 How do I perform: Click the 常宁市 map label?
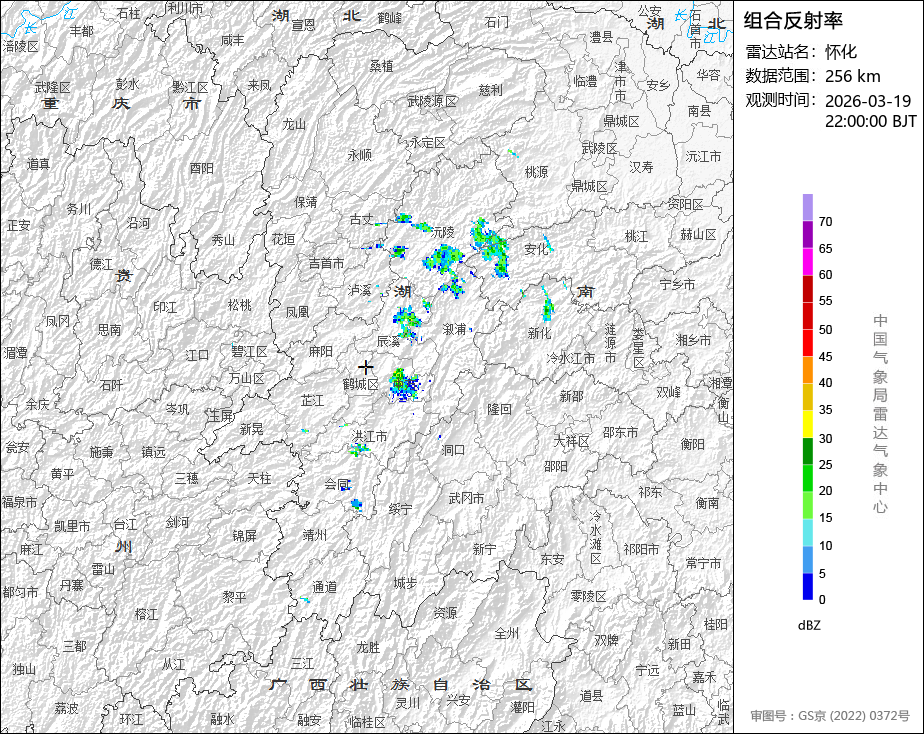(x=703, y=564)
